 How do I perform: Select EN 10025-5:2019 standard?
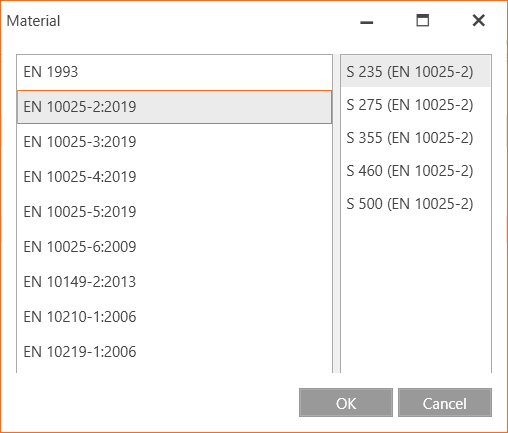pyautogui.click(x=174, y=212)
